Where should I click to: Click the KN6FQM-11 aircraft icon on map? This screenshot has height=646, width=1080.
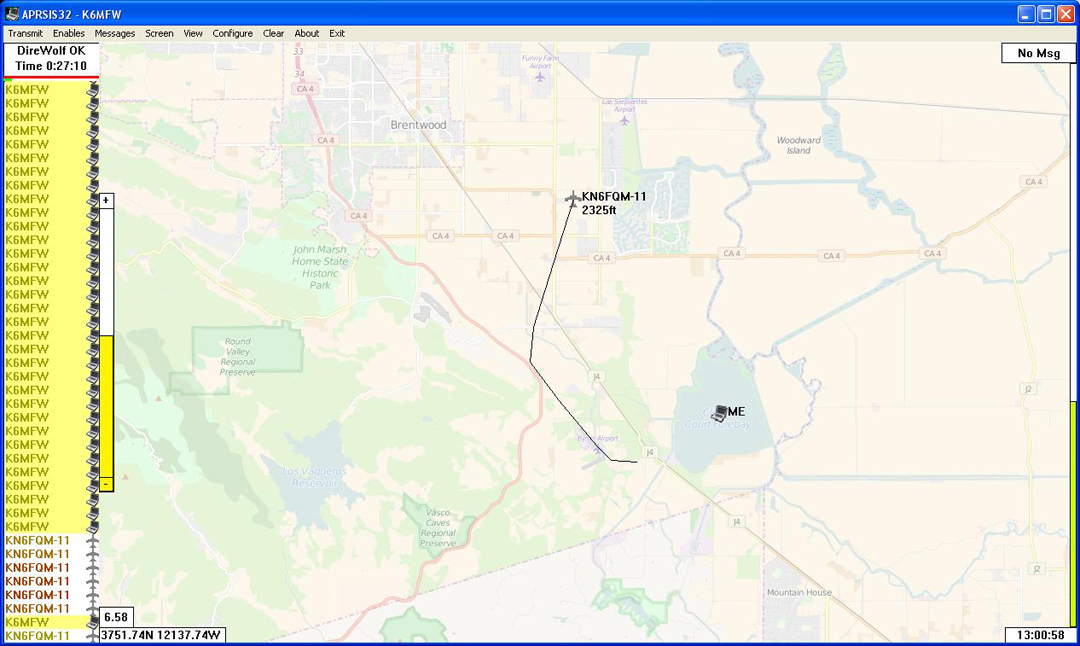[572, 199]
